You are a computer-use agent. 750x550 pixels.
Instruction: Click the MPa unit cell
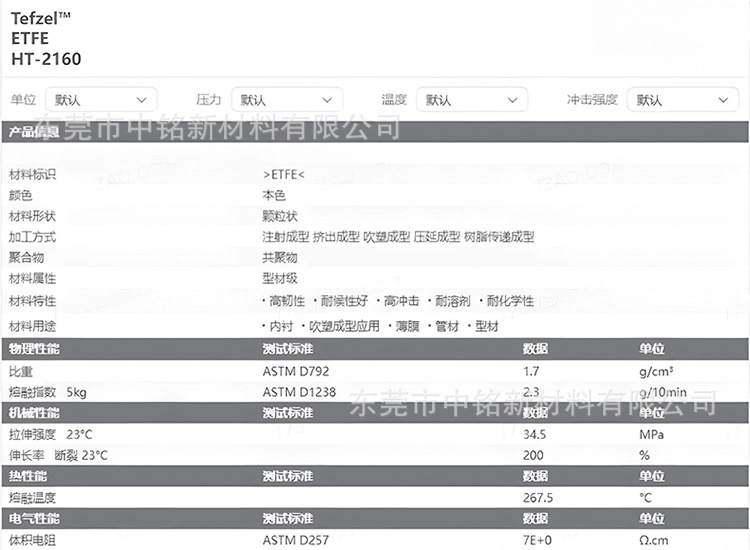651,435
